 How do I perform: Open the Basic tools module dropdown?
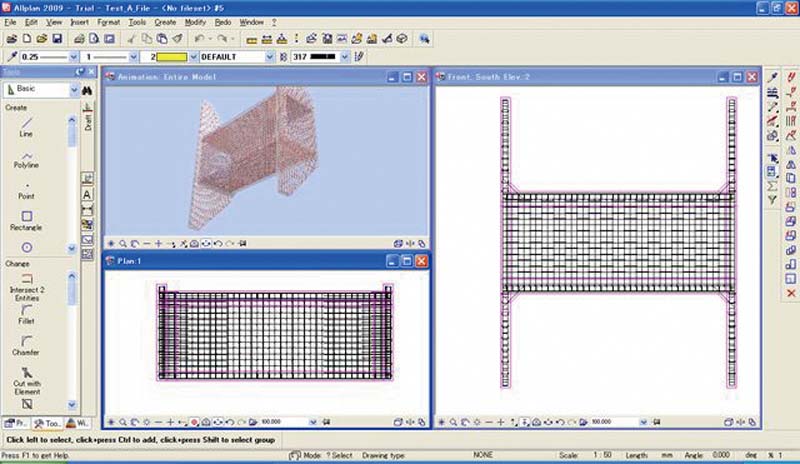coord(73,90)
